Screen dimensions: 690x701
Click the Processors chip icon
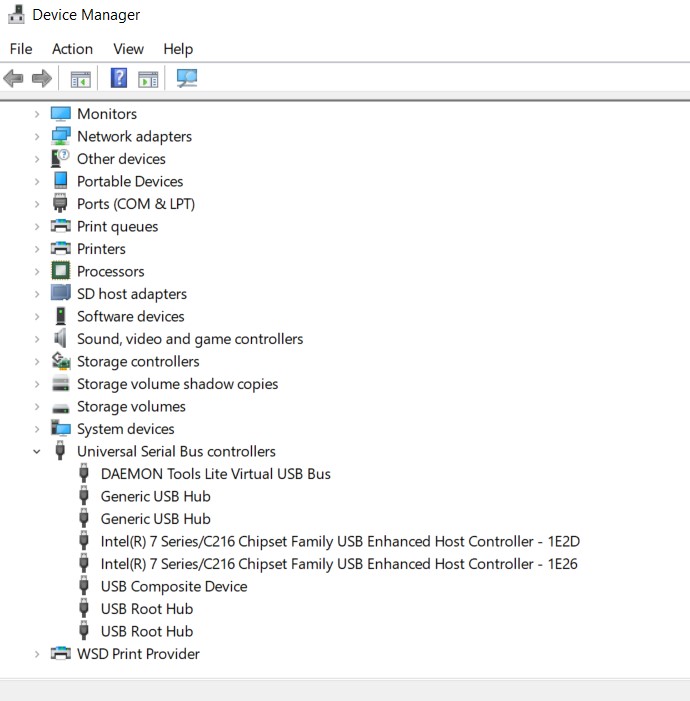pyautogui.click(x=60, y=271)
